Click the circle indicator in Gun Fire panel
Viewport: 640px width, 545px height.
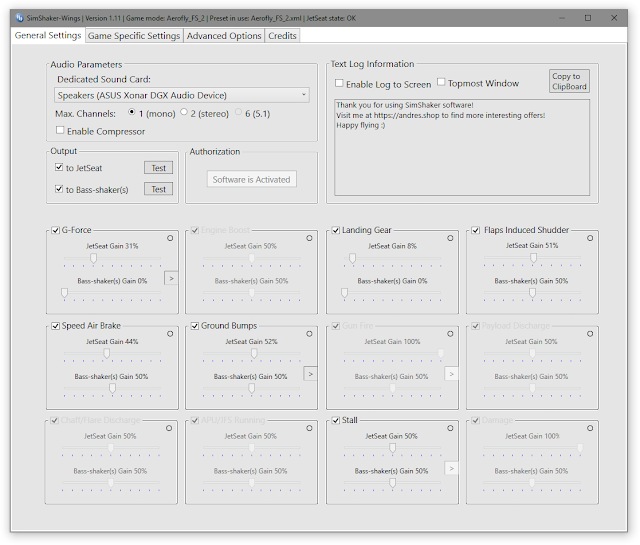pos(450,334)
